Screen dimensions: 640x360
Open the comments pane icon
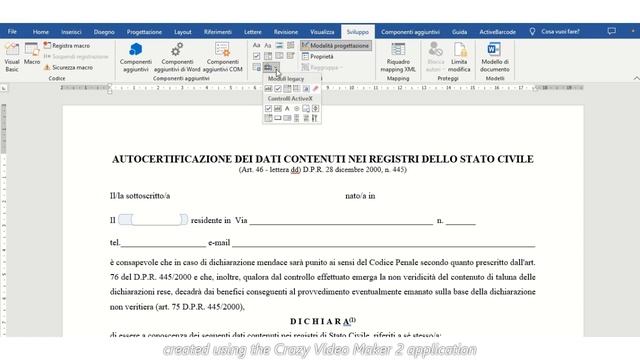tap(611, 31)
